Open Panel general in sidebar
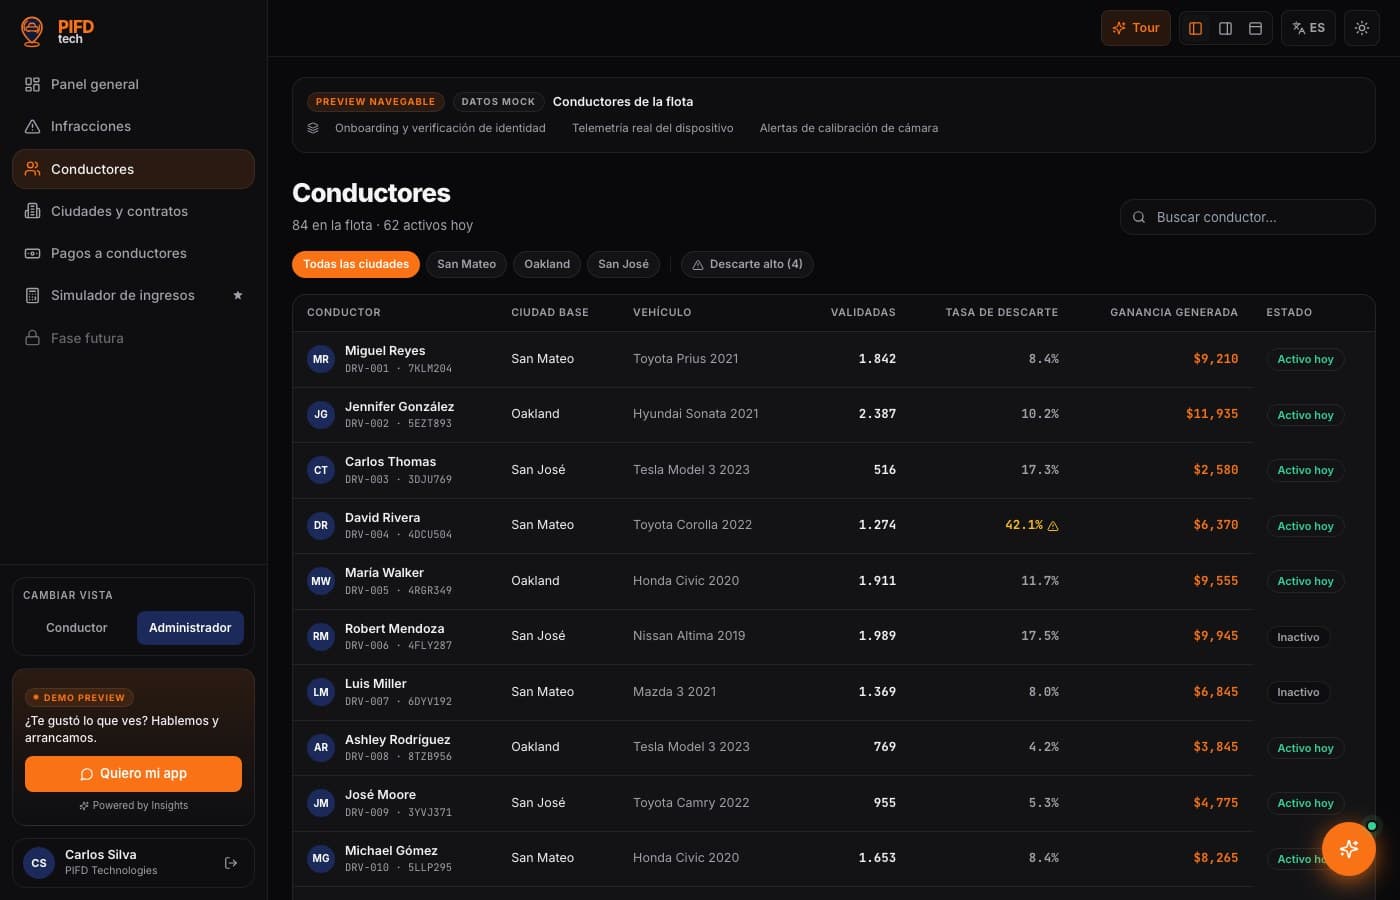 point(133,84)
